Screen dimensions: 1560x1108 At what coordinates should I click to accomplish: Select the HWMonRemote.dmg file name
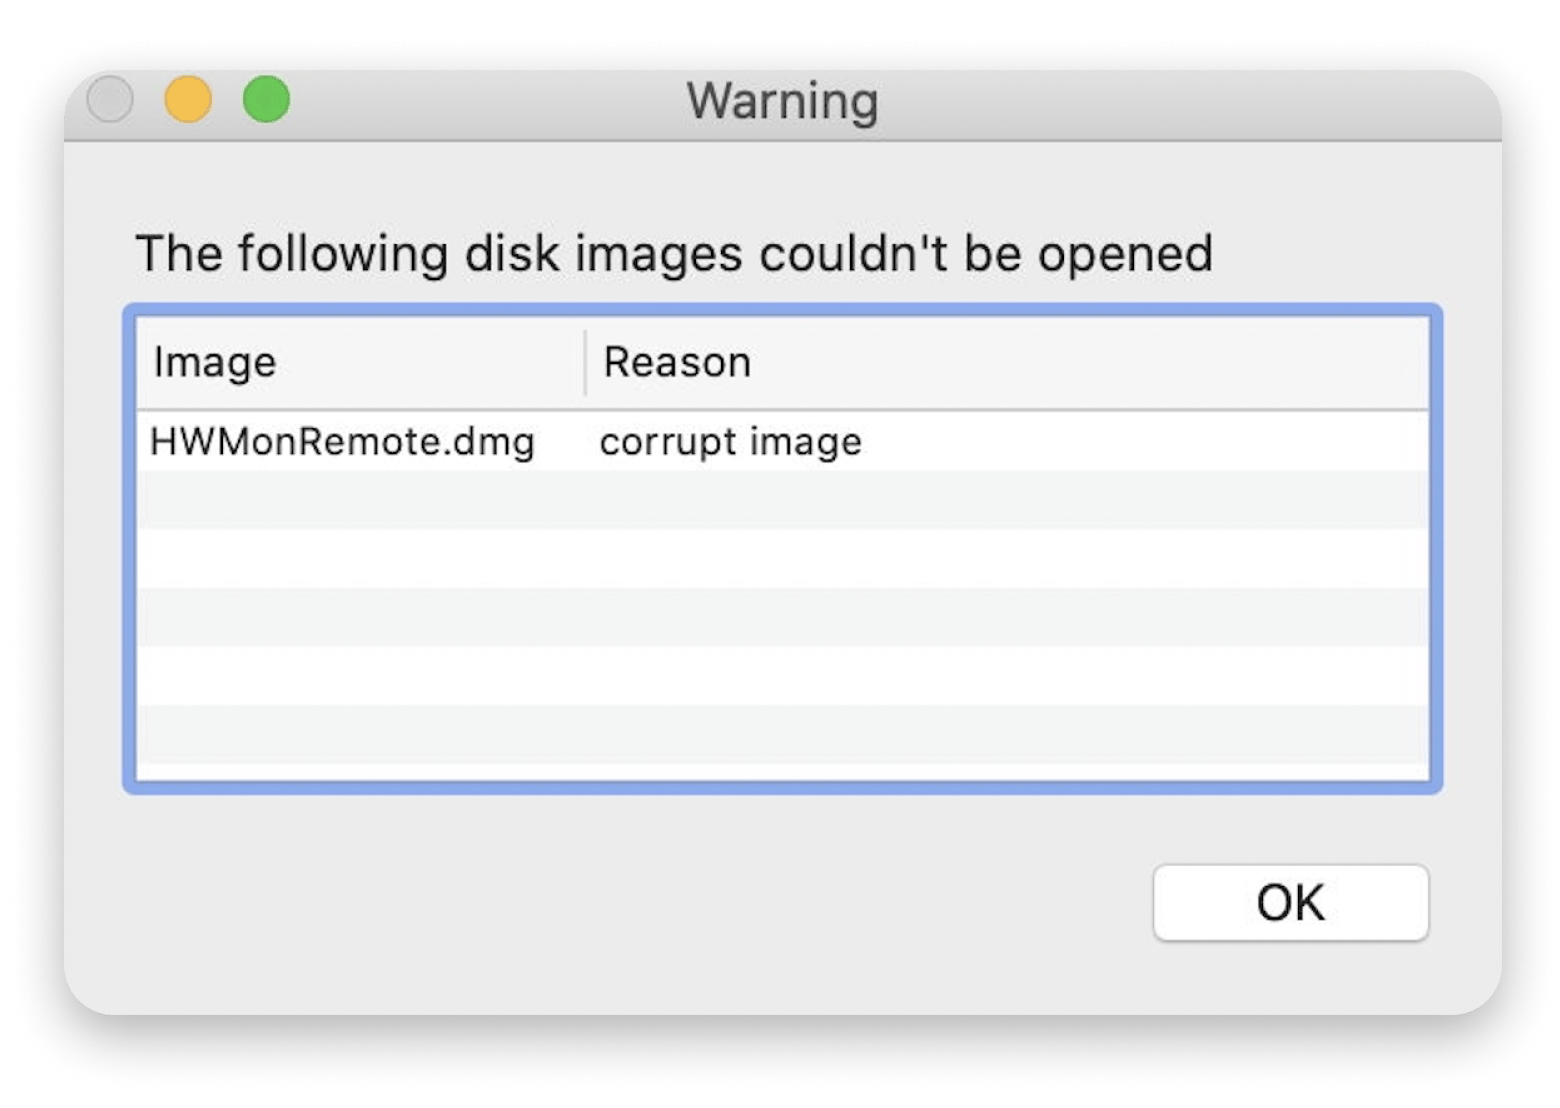(342, 441)
